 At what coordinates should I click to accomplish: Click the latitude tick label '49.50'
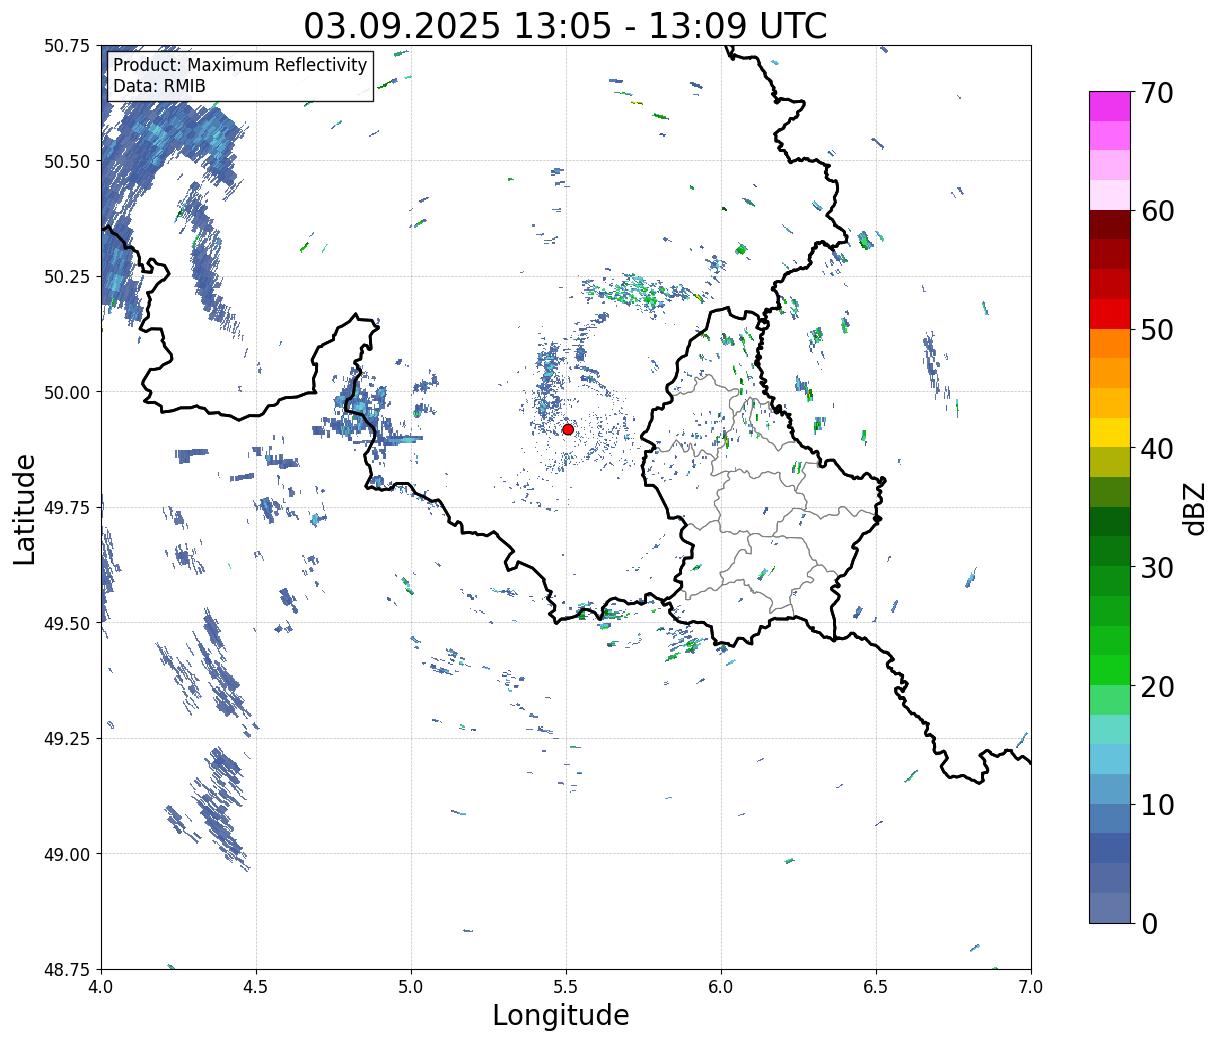67,623
